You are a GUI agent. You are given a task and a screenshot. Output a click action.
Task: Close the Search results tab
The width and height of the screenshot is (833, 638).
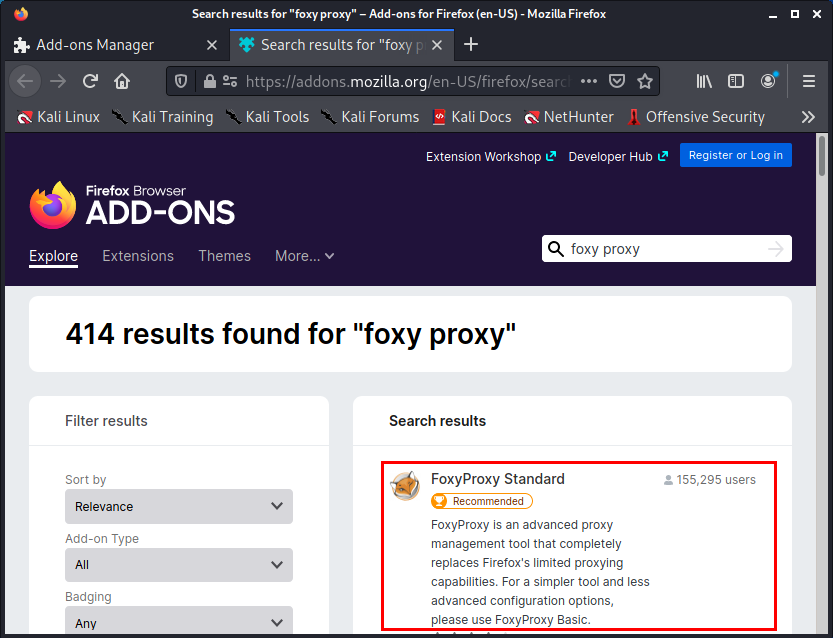437,45
